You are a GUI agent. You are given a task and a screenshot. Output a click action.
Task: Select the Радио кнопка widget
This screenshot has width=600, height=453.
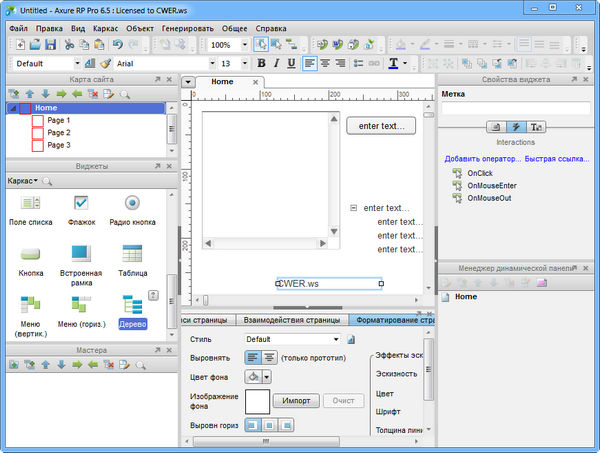coord(132,203)
